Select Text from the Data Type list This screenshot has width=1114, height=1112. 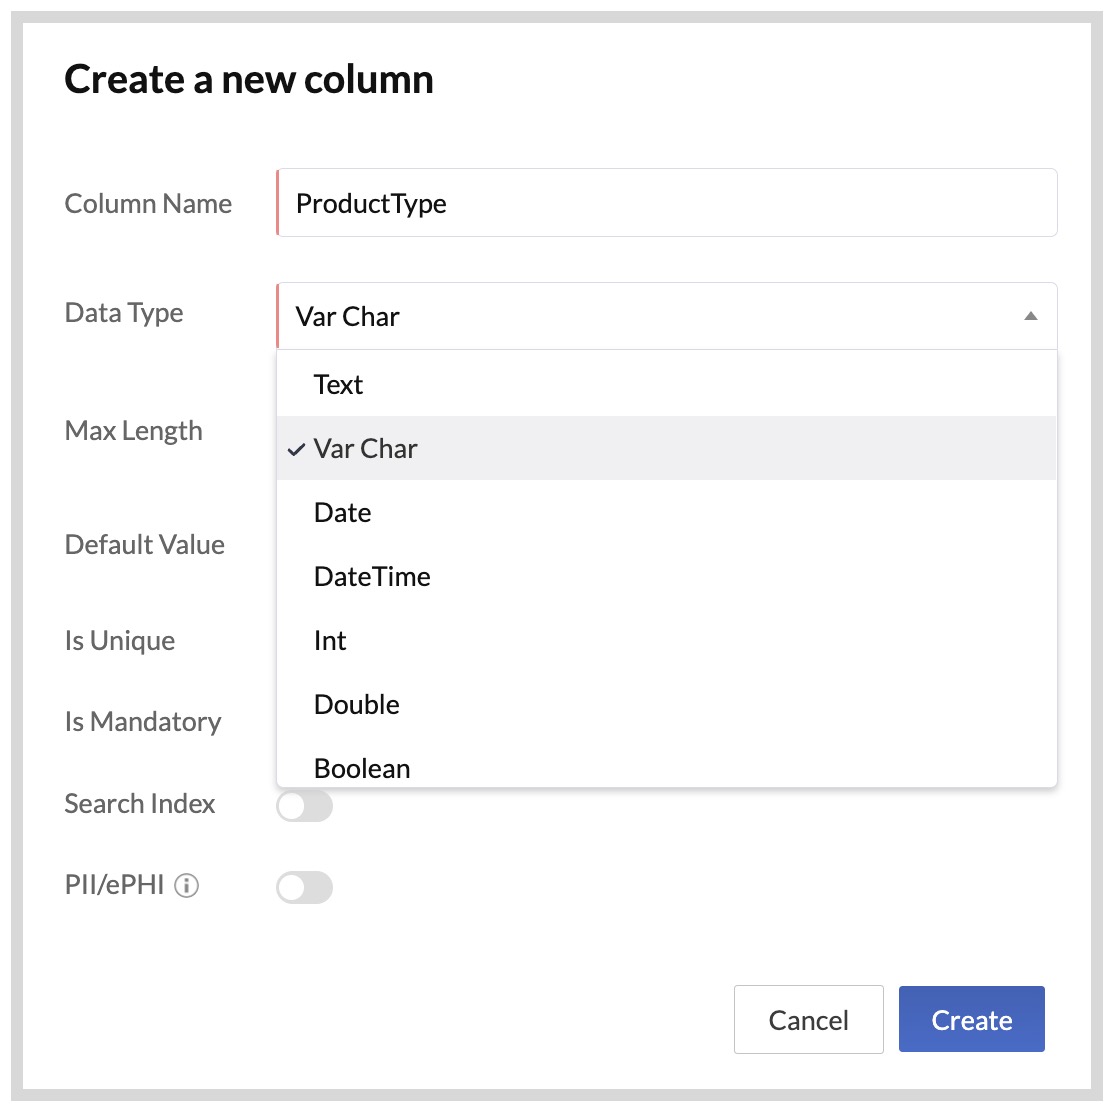pyautogui.click(x=338, y=384)
